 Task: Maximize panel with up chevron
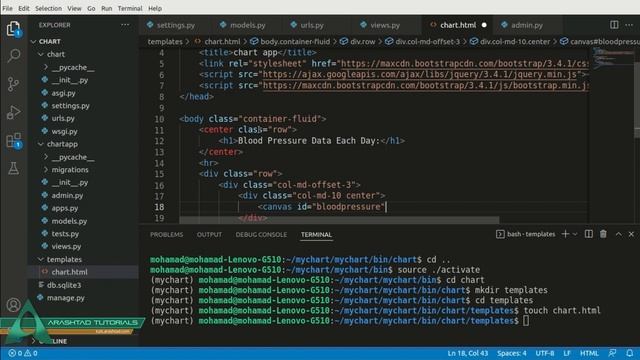[619, 234]
